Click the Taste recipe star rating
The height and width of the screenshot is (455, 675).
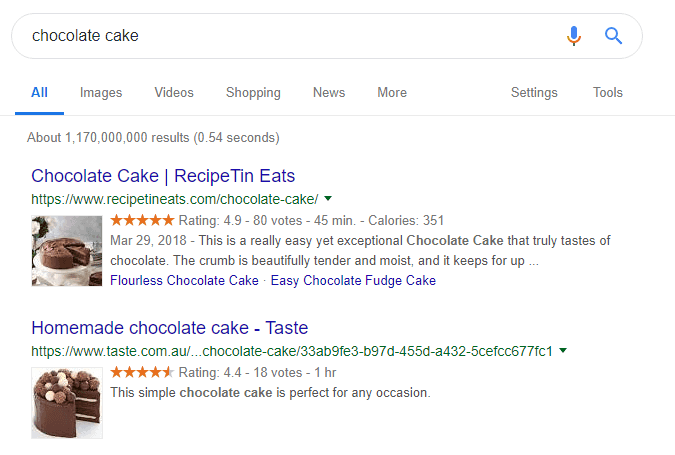[142, 372]
